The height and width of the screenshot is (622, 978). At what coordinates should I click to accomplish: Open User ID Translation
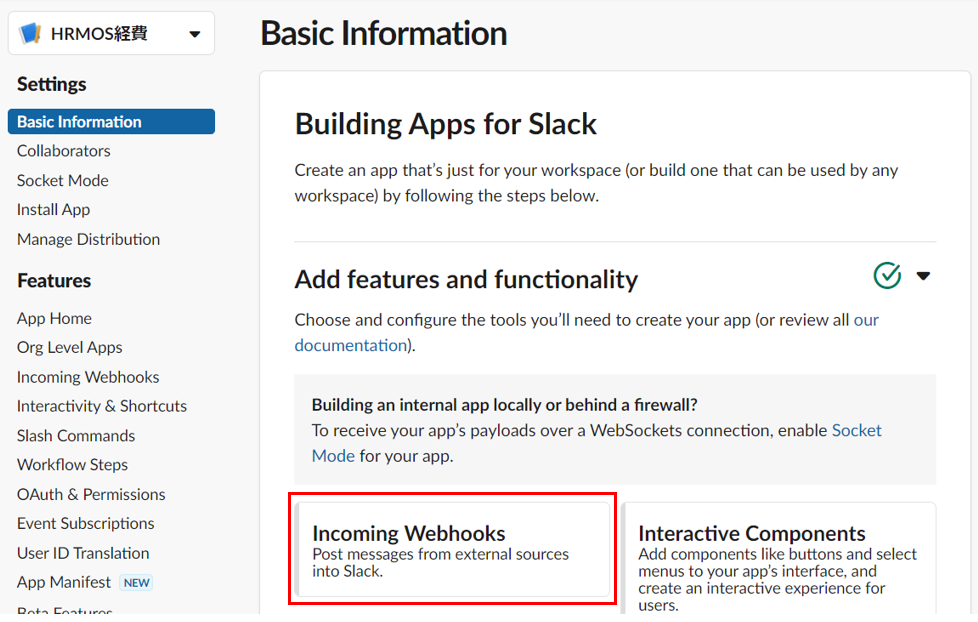tap(83, 553)
